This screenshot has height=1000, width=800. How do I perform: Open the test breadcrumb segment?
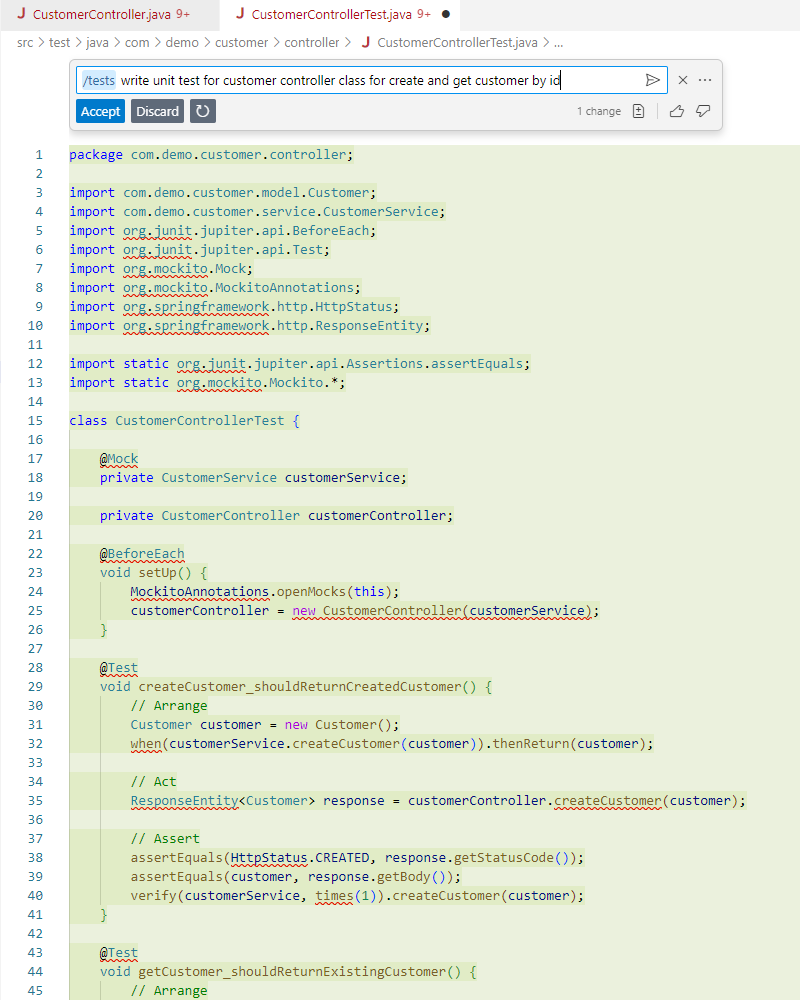coord(59,43)
